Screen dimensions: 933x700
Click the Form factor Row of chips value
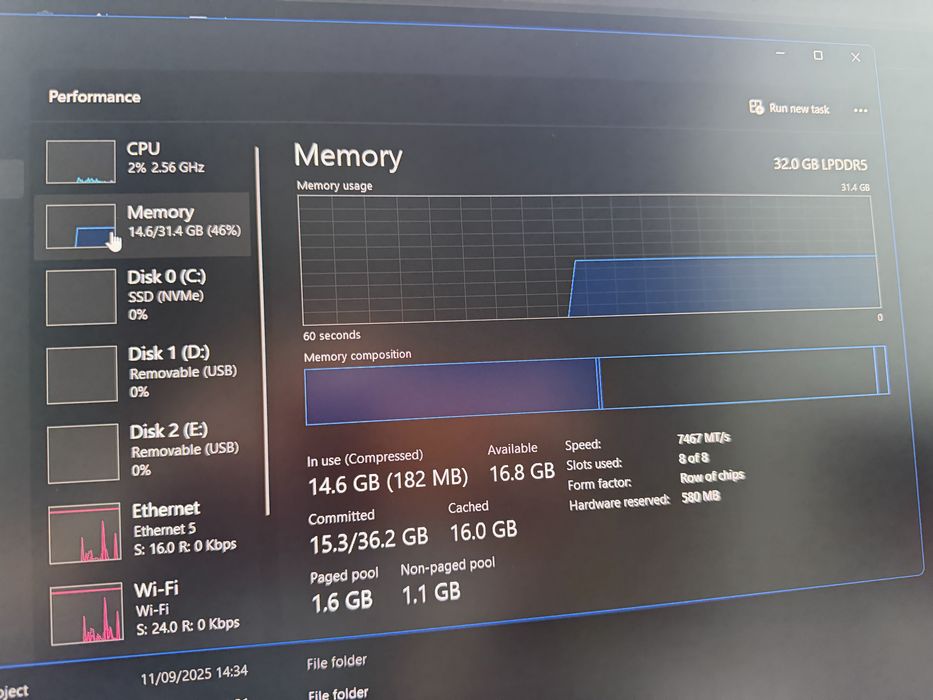click(712, 476)
